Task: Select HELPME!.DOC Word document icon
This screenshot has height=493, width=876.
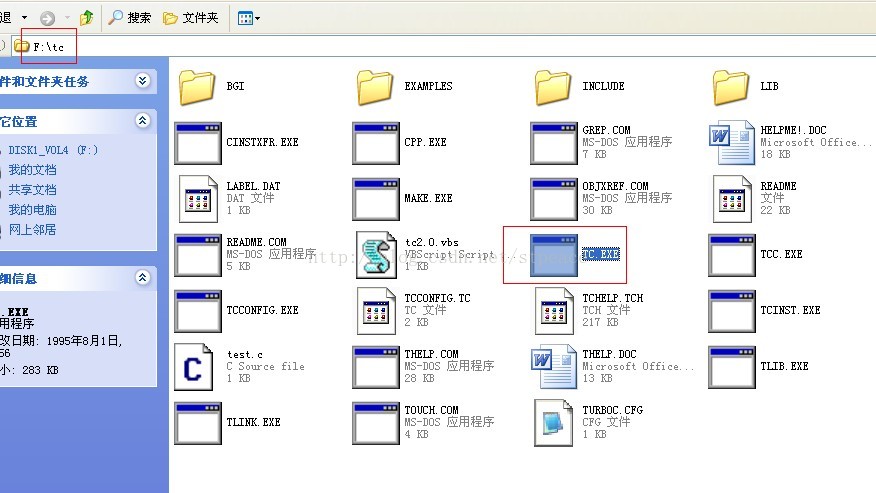Action: coord(732,143)
